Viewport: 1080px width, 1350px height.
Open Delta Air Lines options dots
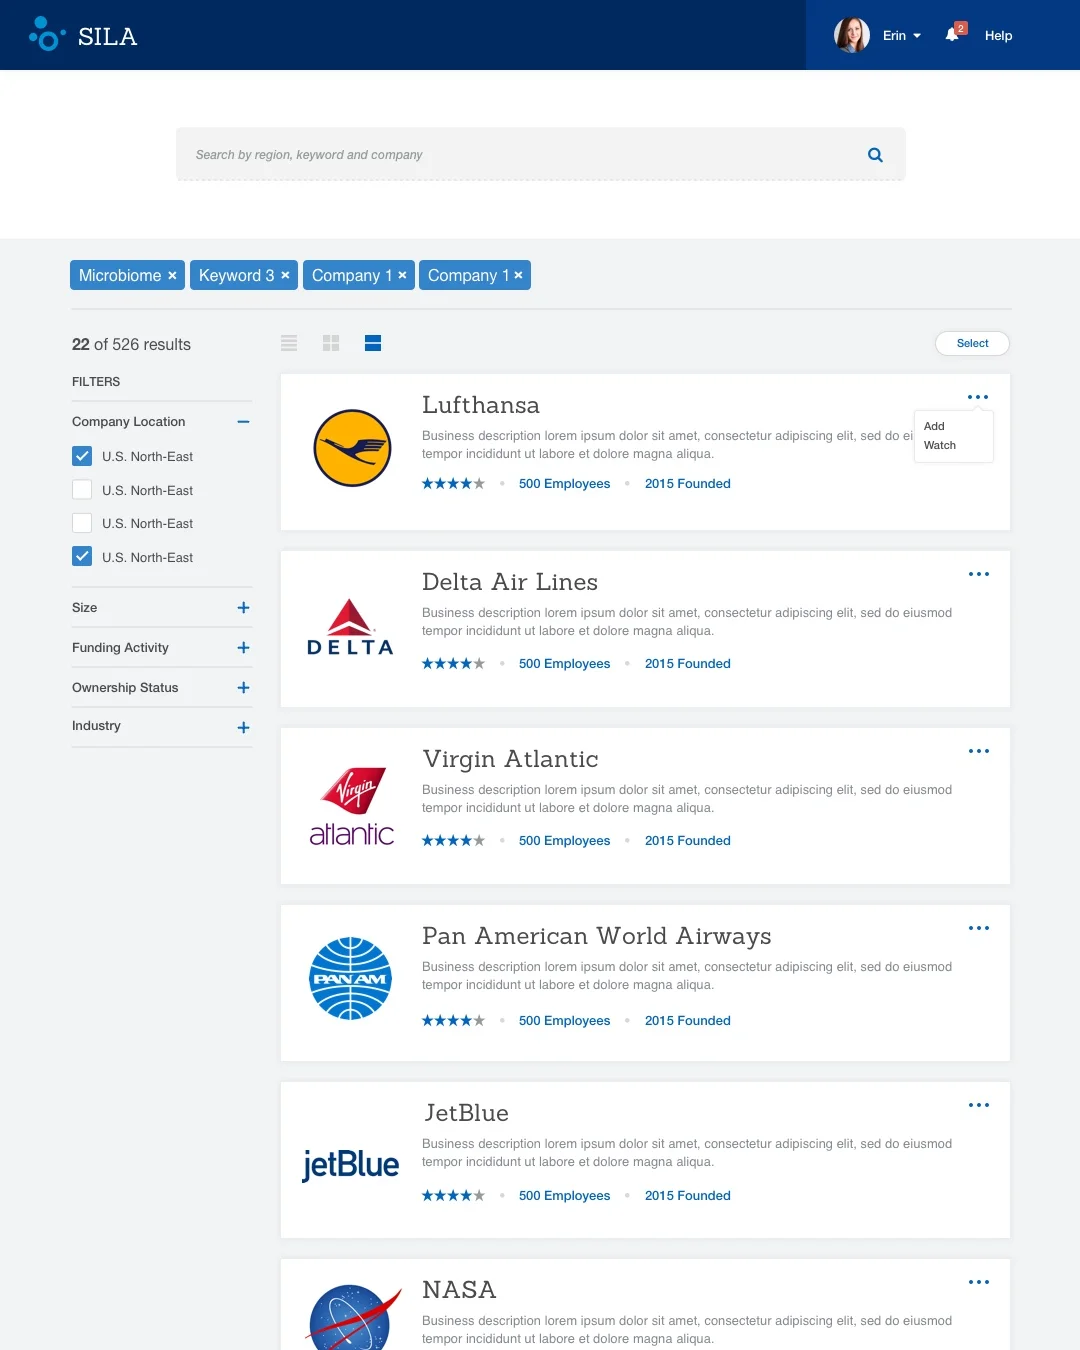click(x=979, y=574)
